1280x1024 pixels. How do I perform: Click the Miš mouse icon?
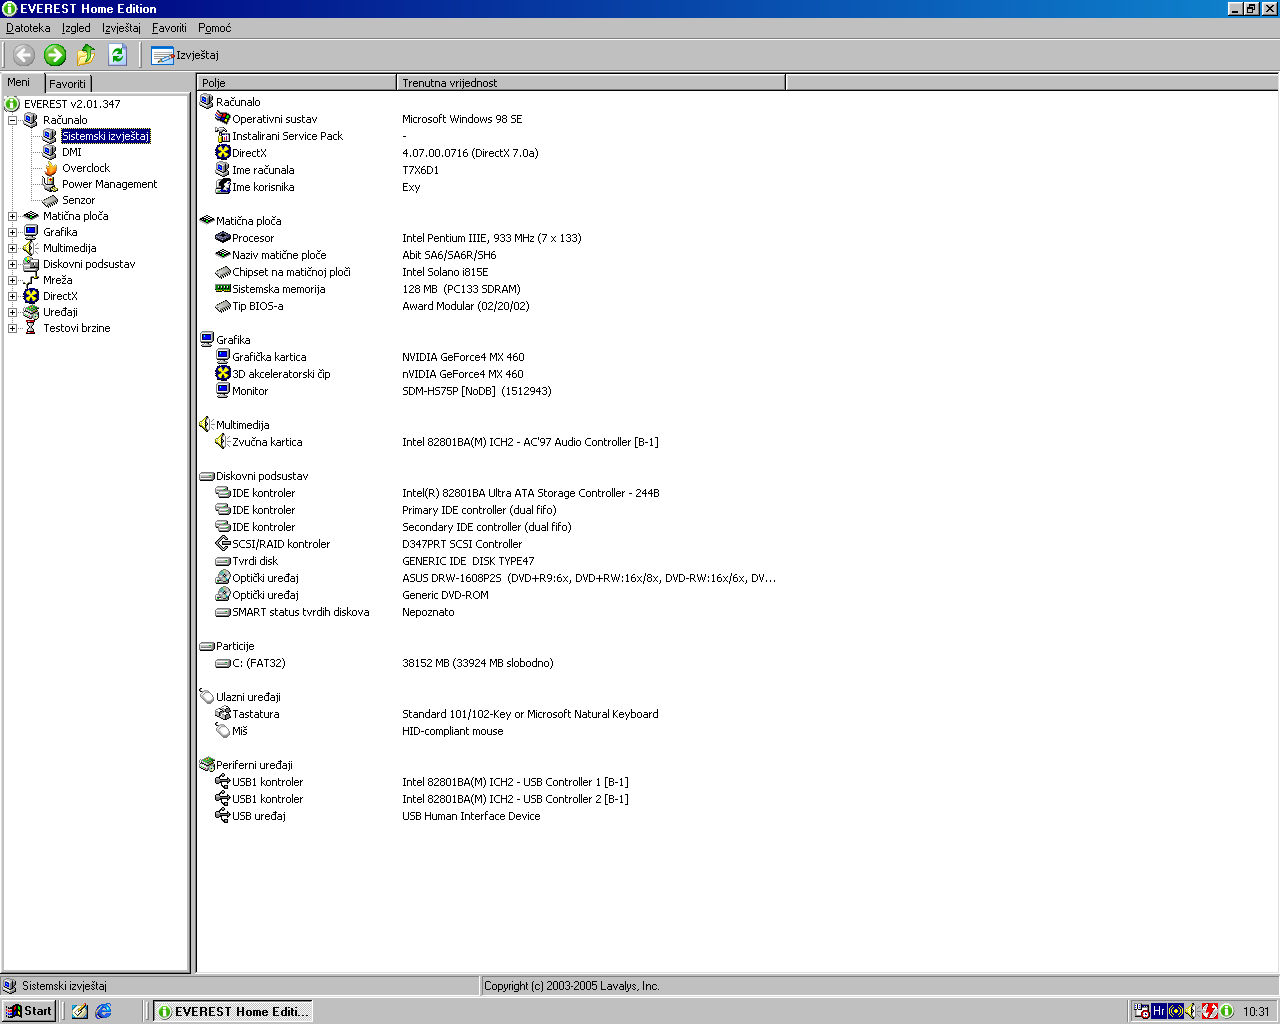click(x=223, y=730)
